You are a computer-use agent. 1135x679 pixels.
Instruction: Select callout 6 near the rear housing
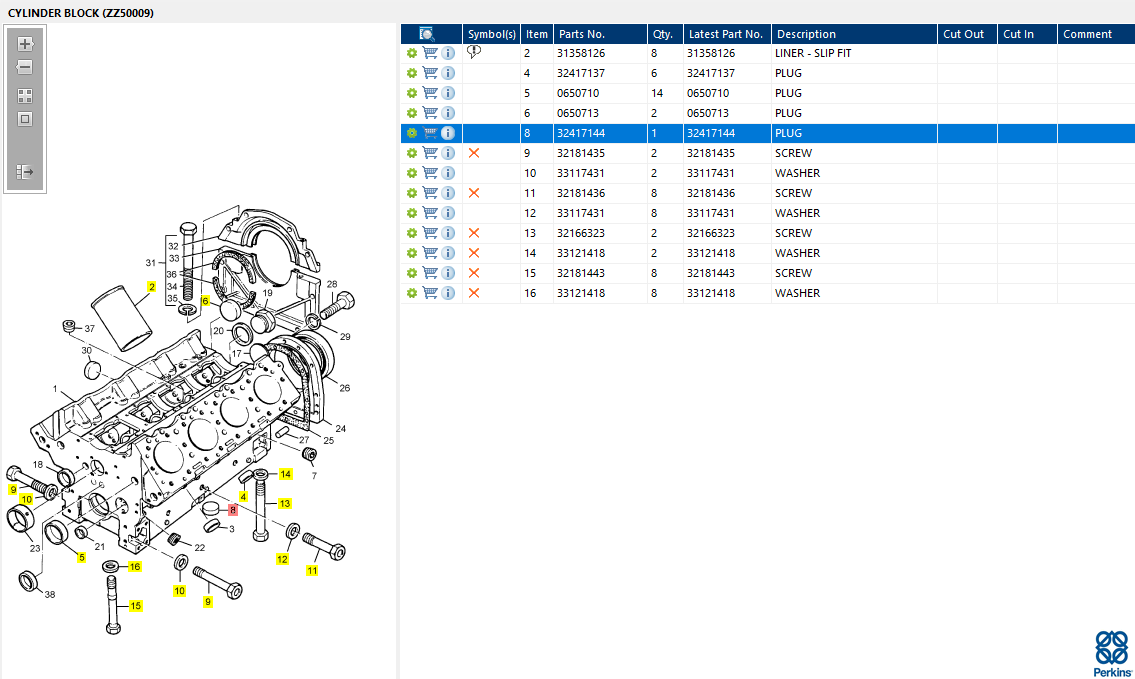coord(206,301)
